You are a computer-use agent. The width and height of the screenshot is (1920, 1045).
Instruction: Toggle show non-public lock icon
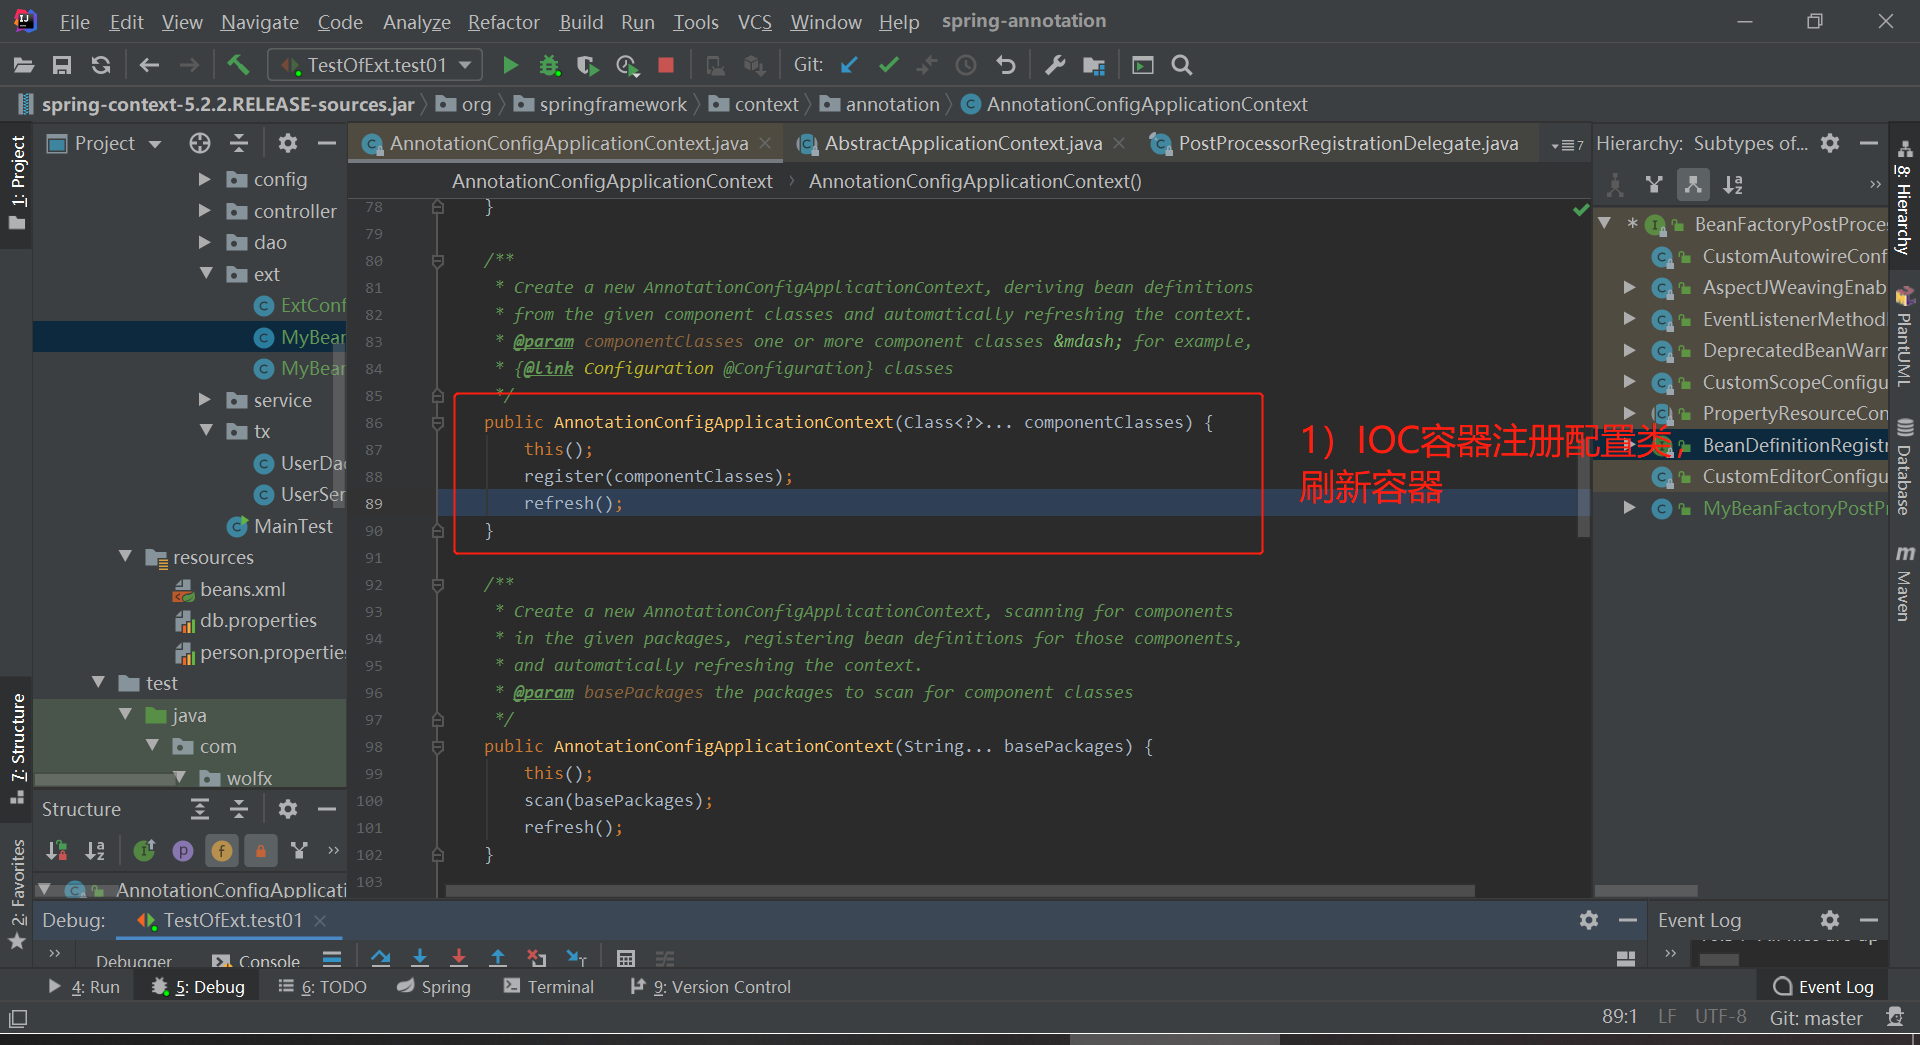261,851
